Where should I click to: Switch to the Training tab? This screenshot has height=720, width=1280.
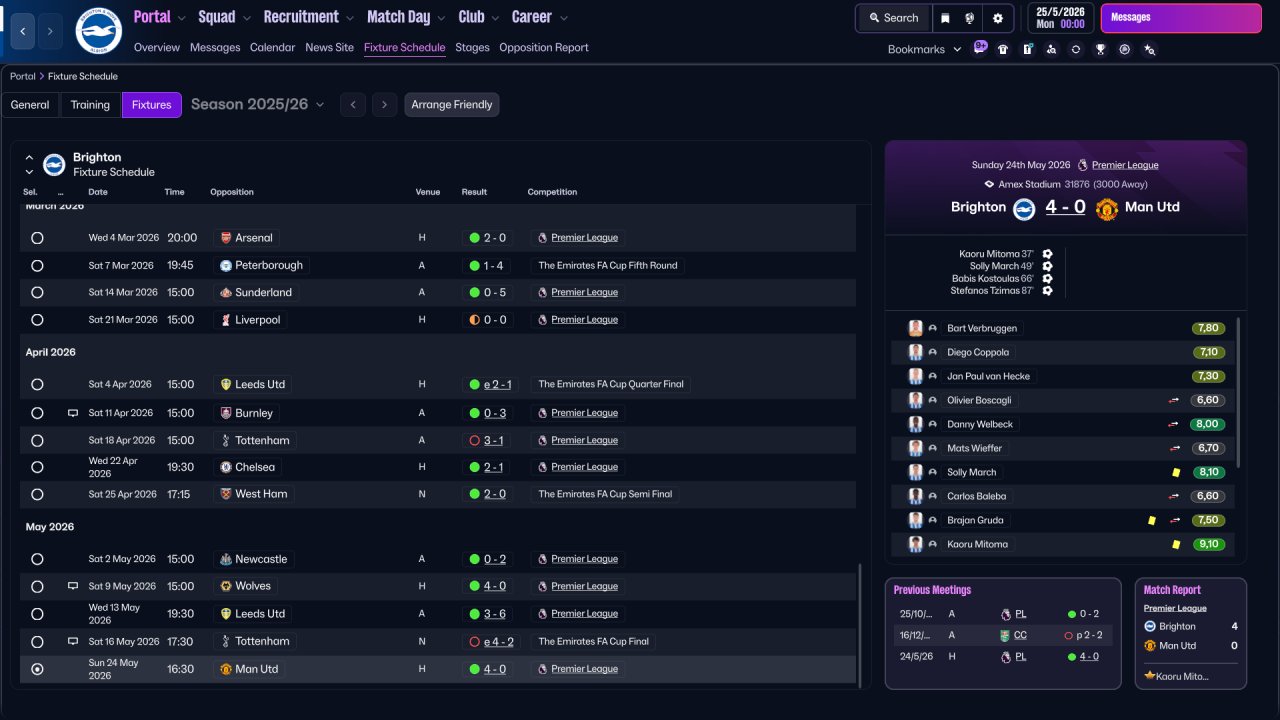tap(90, 105)
